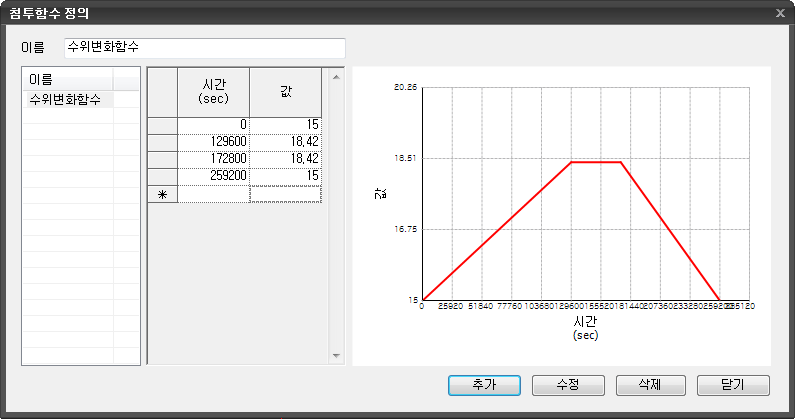Viewport: 795px width, 419px height.
Task: Select the time cell with 129600
Action: (x=213, y=141)
